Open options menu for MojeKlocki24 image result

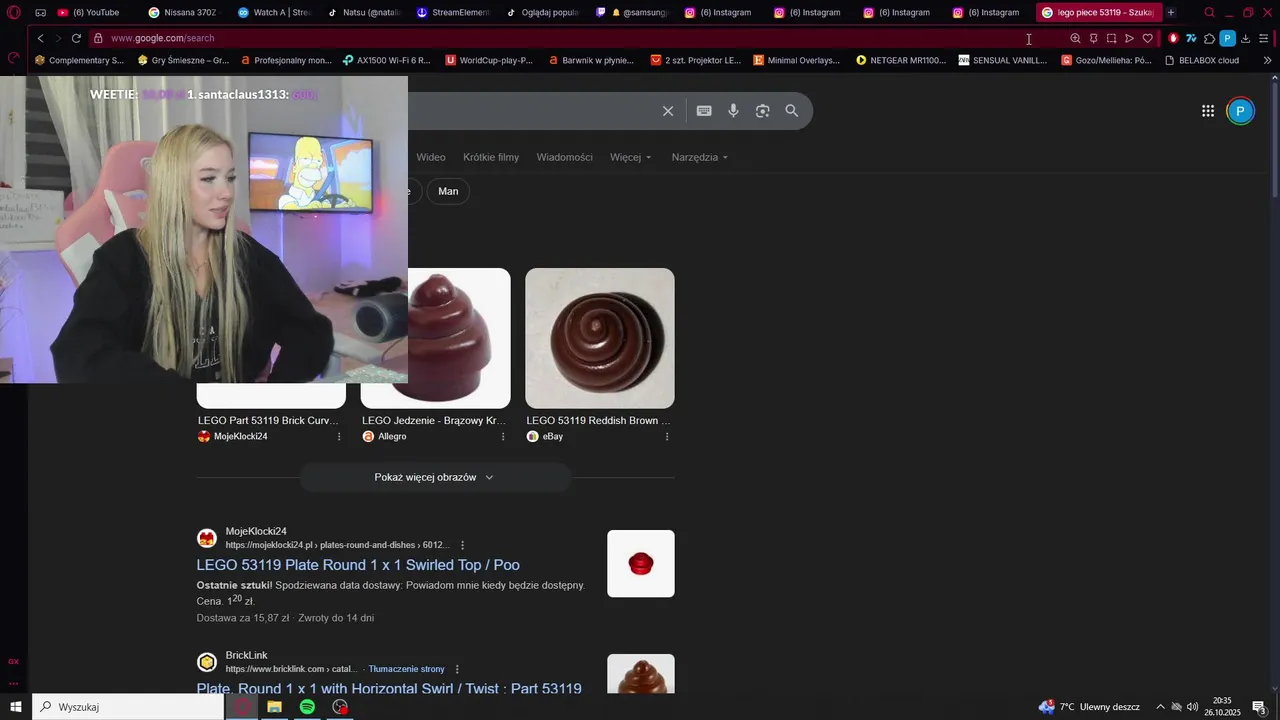[339, 437]
